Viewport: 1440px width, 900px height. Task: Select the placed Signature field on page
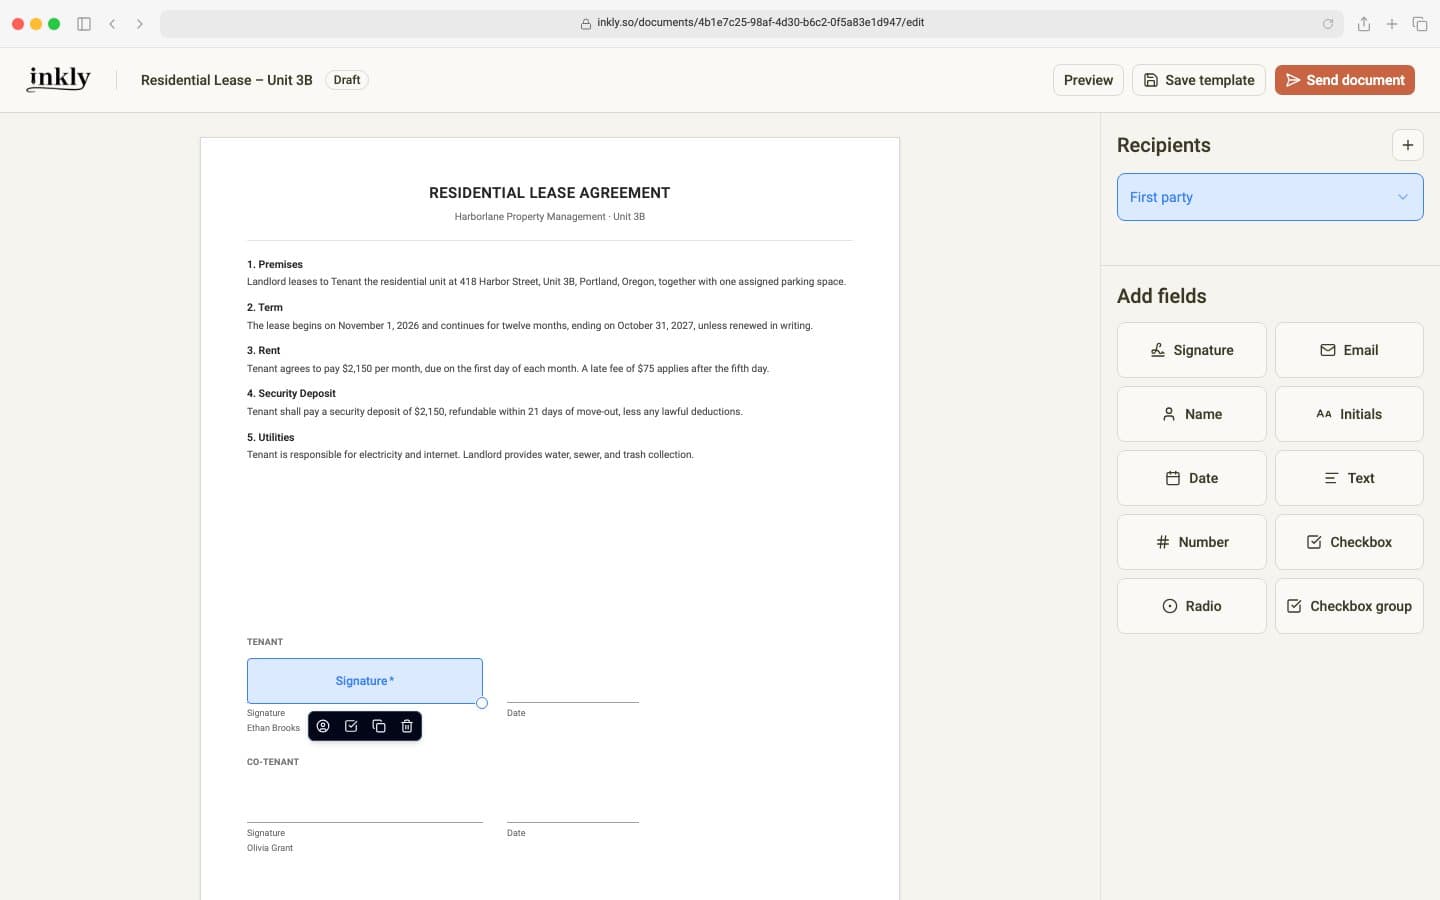(365, 681)
